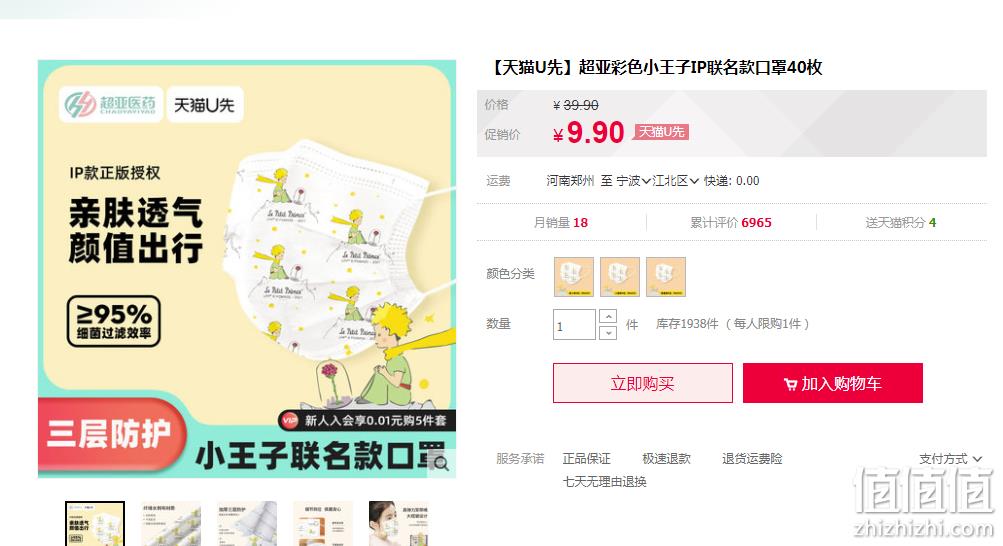Decrease quantity with the down arrow
Viewport: 1003px width, 546px height.
(x=608, y=332)
